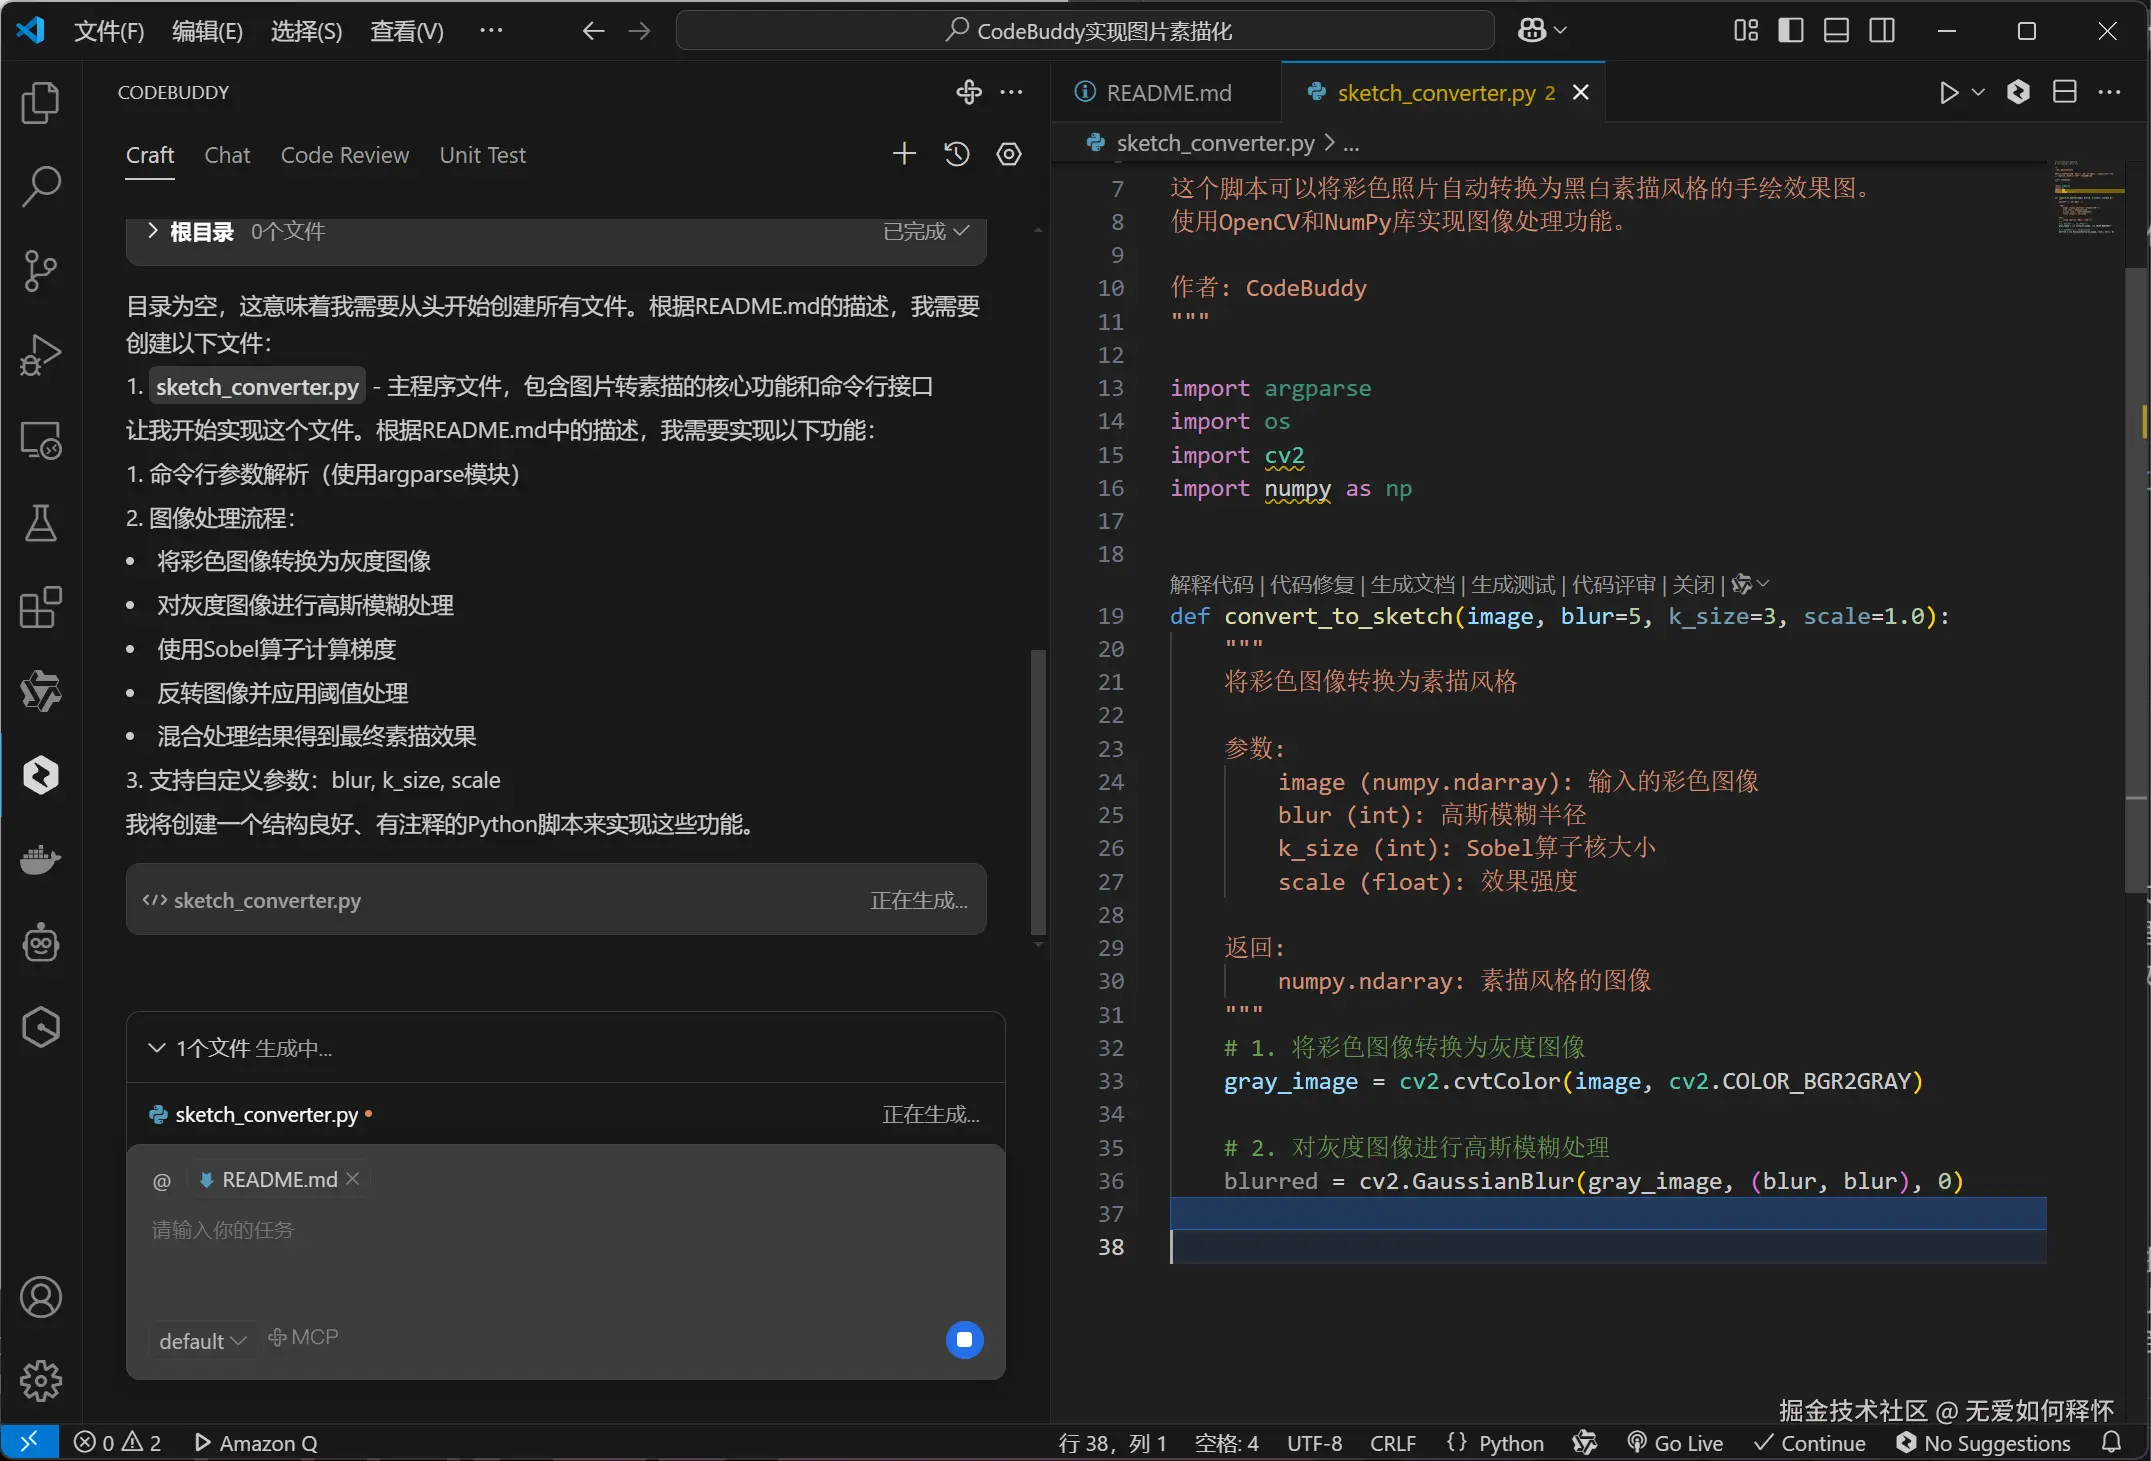This screenshot has height=1461, width=2151.
Task: Click the 代码评审 code lens
Action: click(1614, 584)
